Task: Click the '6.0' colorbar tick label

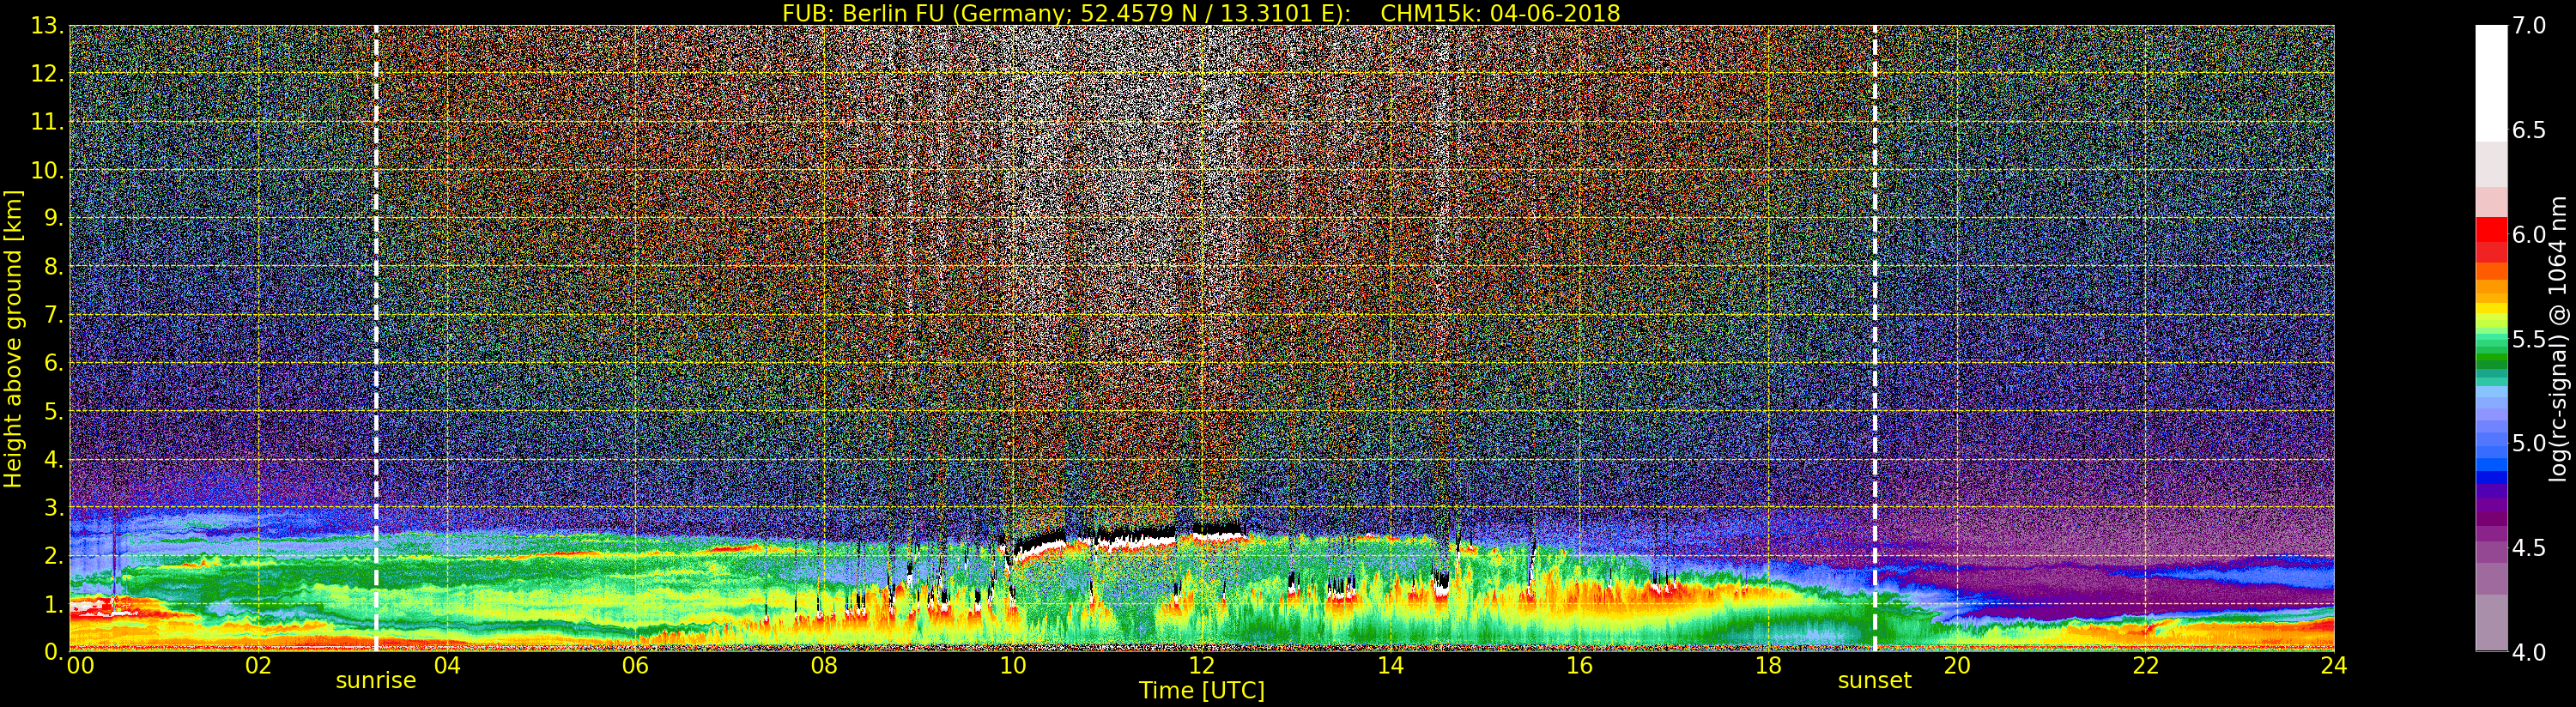Action: tap(2530, 235)
